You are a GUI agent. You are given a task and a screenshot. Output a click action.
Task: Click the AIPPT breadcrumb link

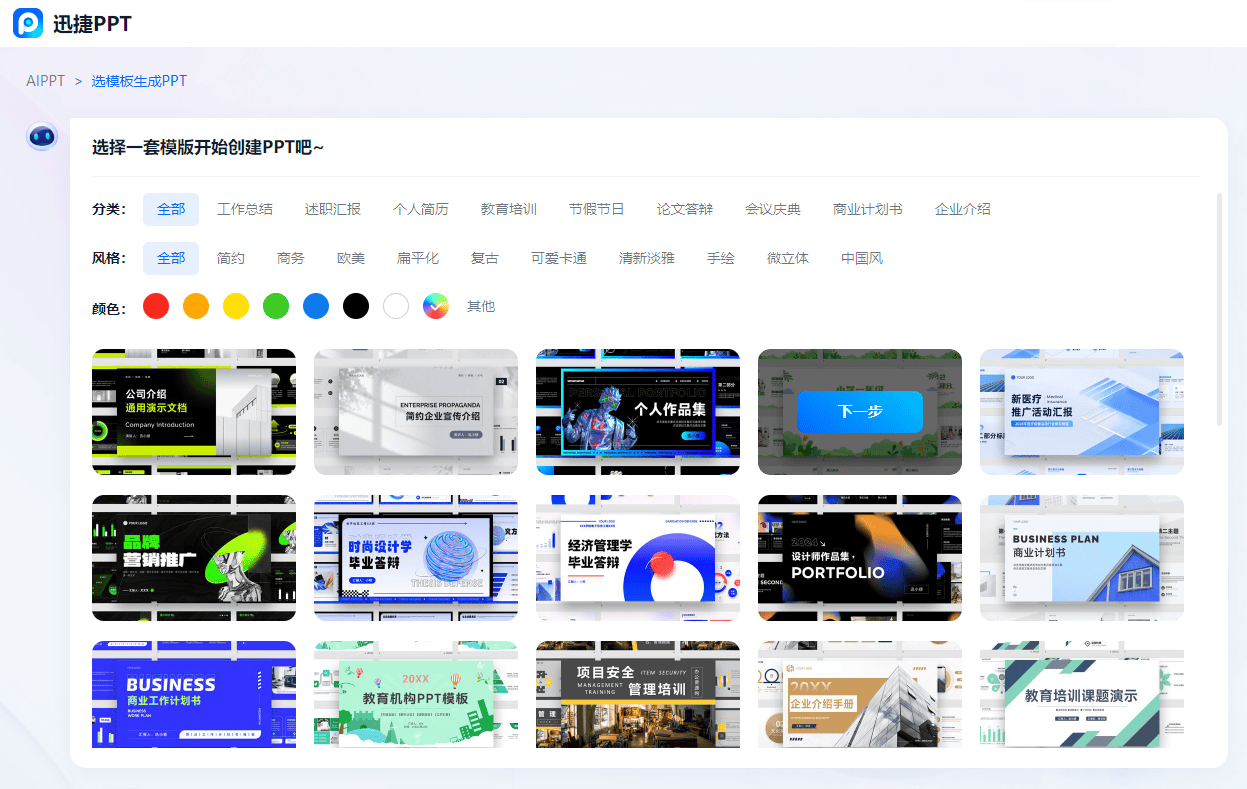[45, 81]
